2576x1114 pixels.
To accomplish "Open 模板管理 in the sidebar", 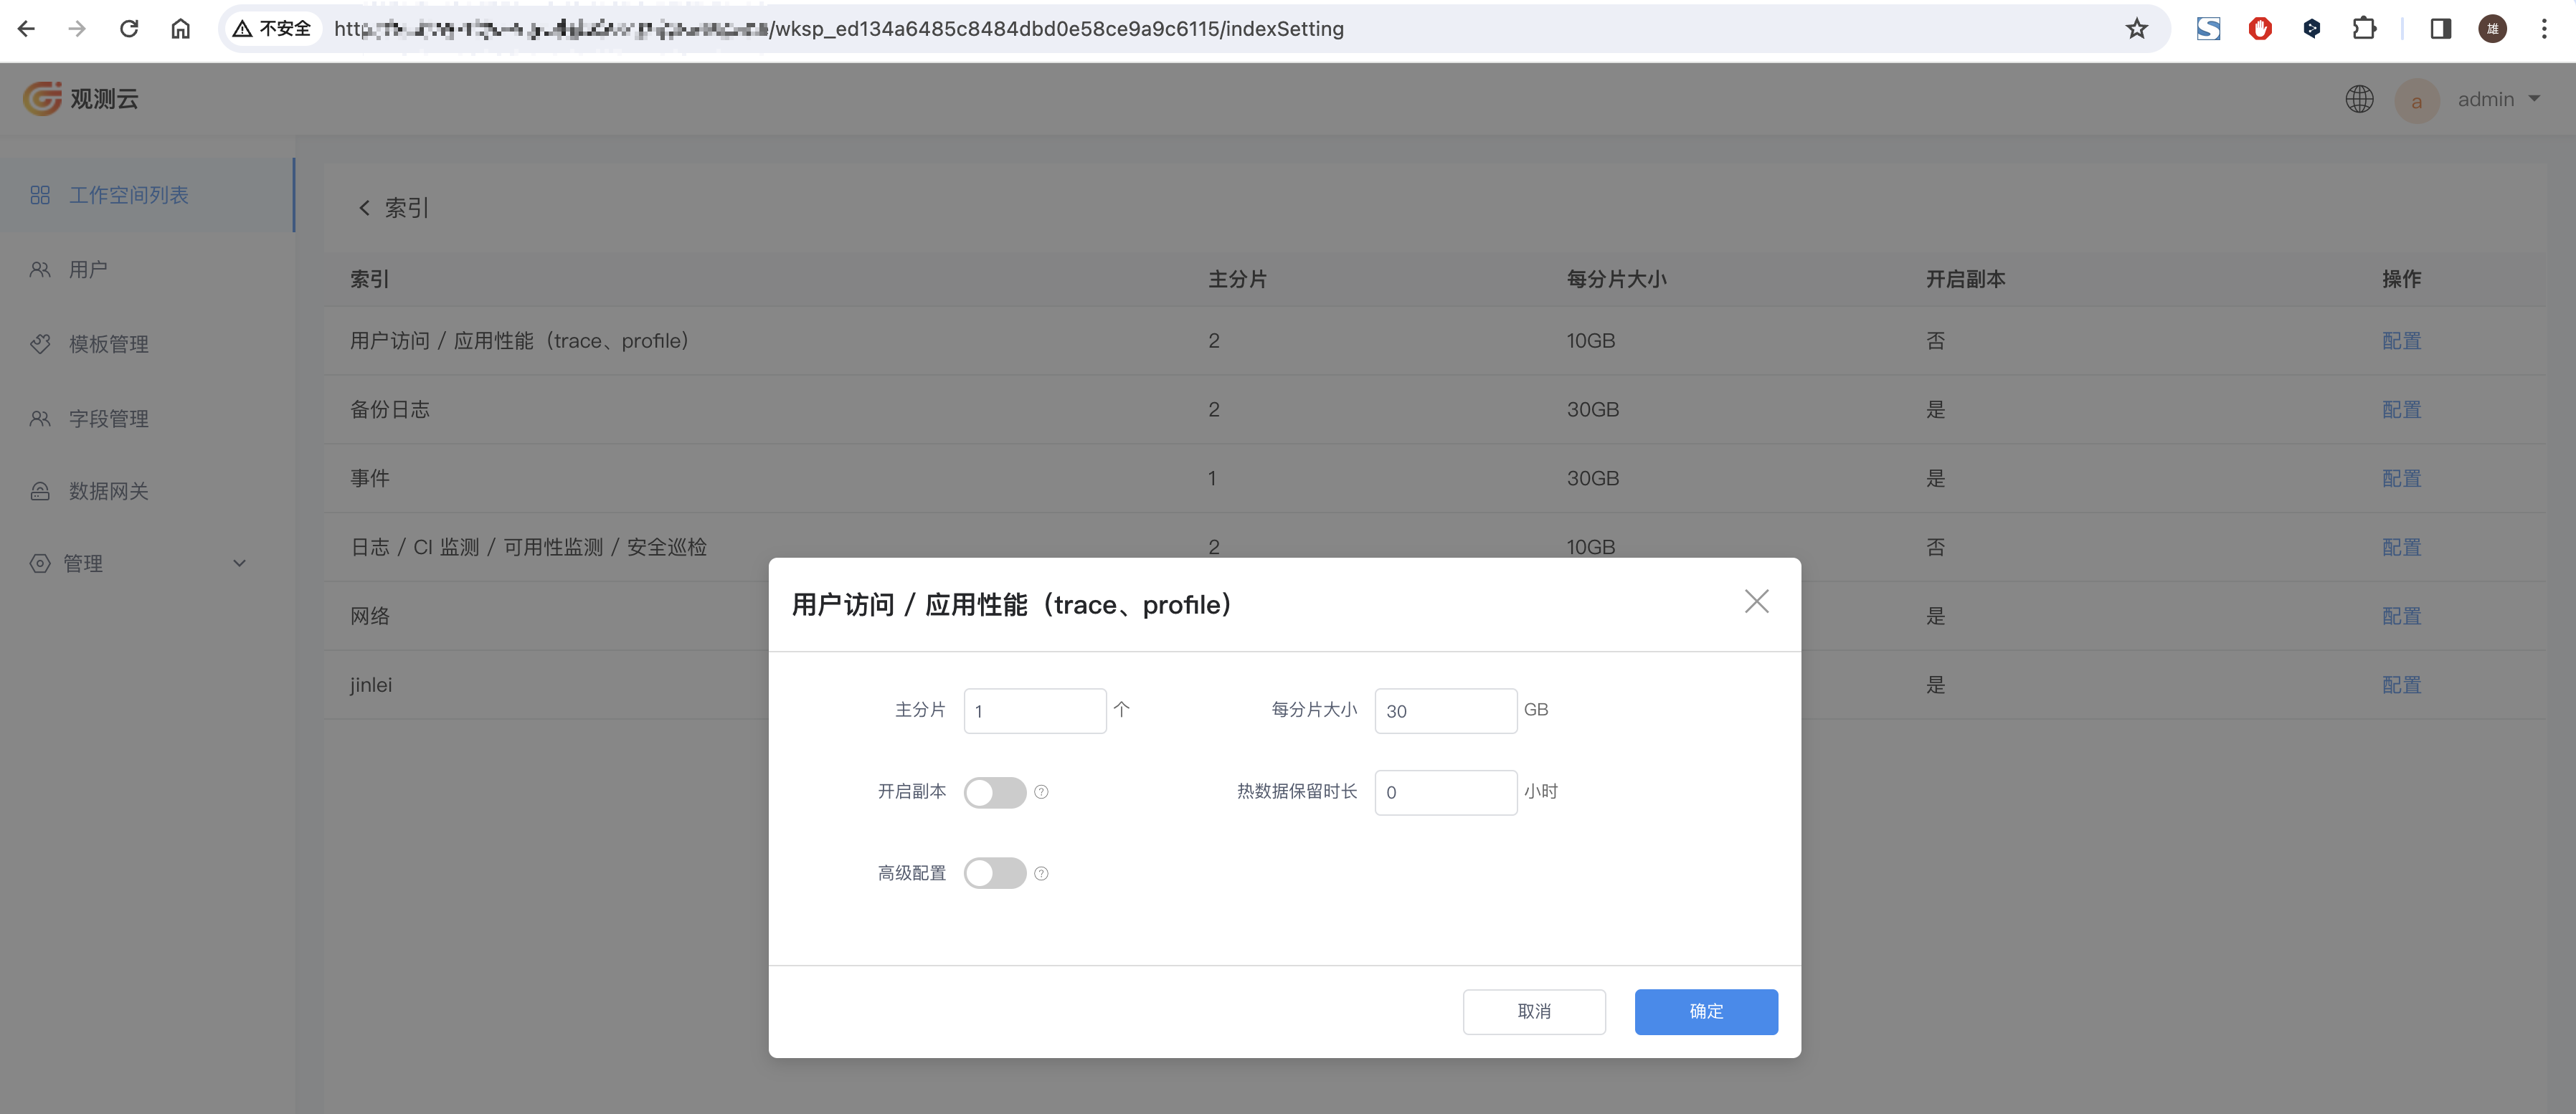I will 147,344.
